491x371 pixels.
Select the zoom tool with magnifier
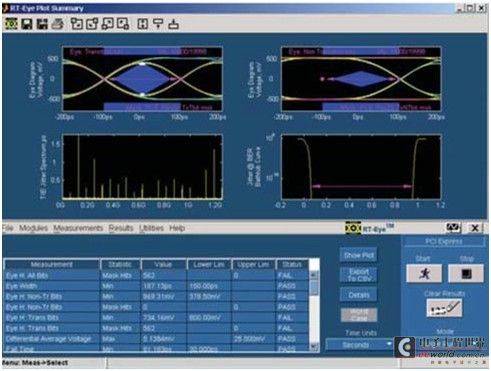[x=123, y=24]
